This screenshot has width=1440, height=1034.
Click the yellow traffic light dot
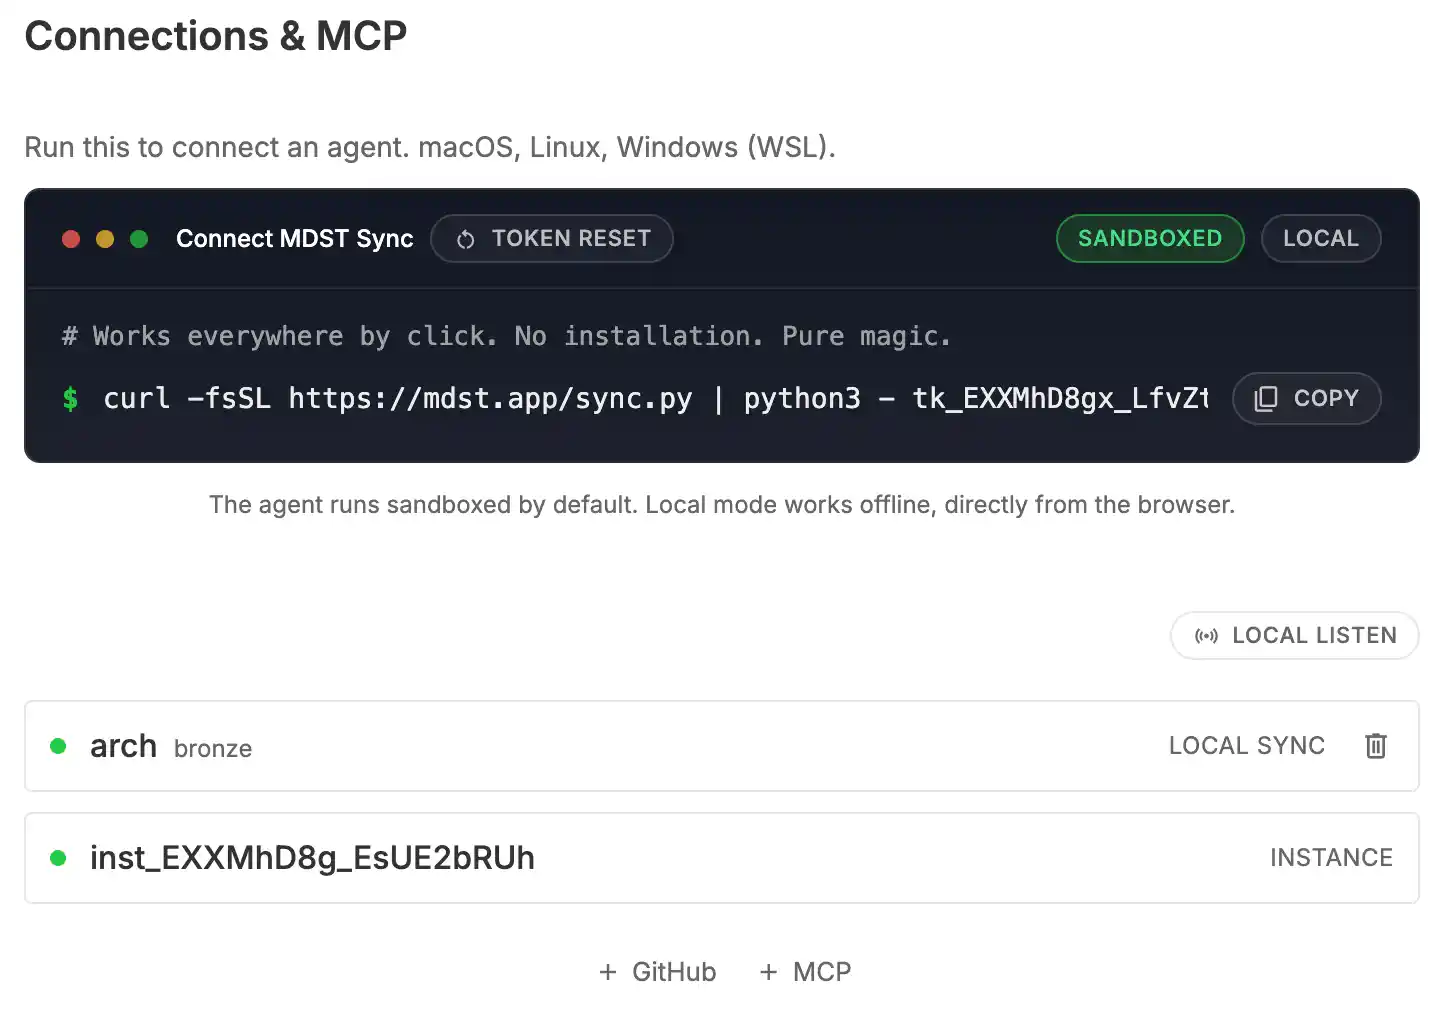pyautogui.click(x=105, y=239)
